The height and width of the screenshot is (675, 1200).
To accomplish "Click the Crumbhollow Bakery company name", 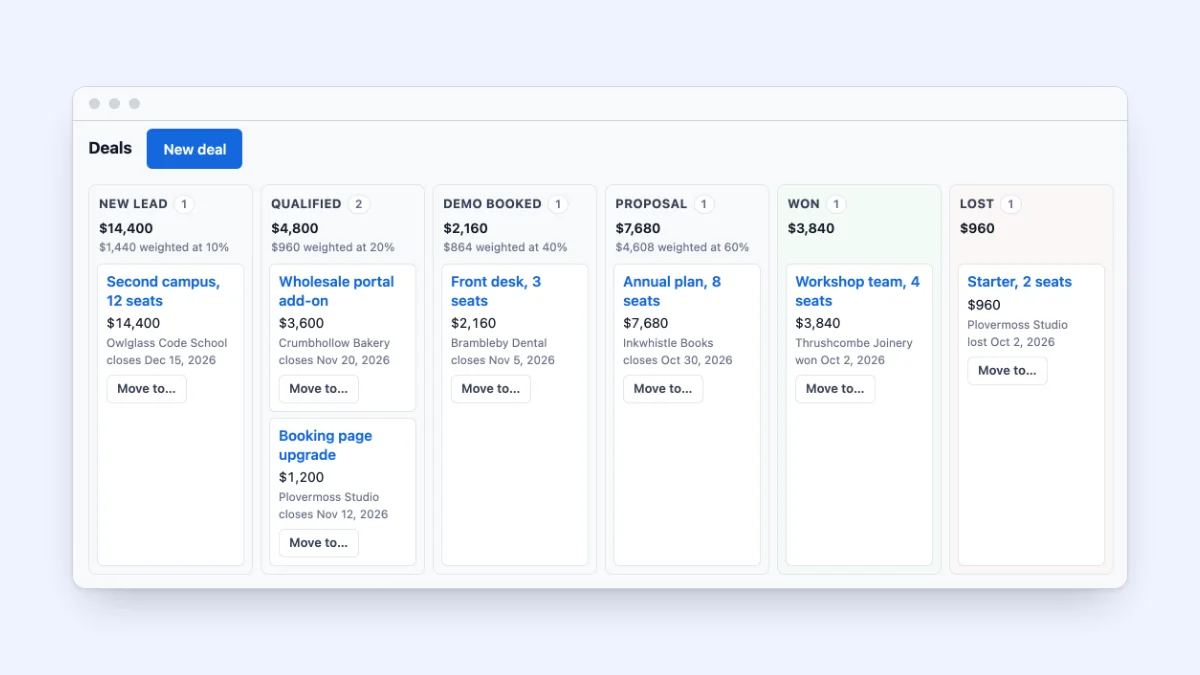I will (334, 343).
